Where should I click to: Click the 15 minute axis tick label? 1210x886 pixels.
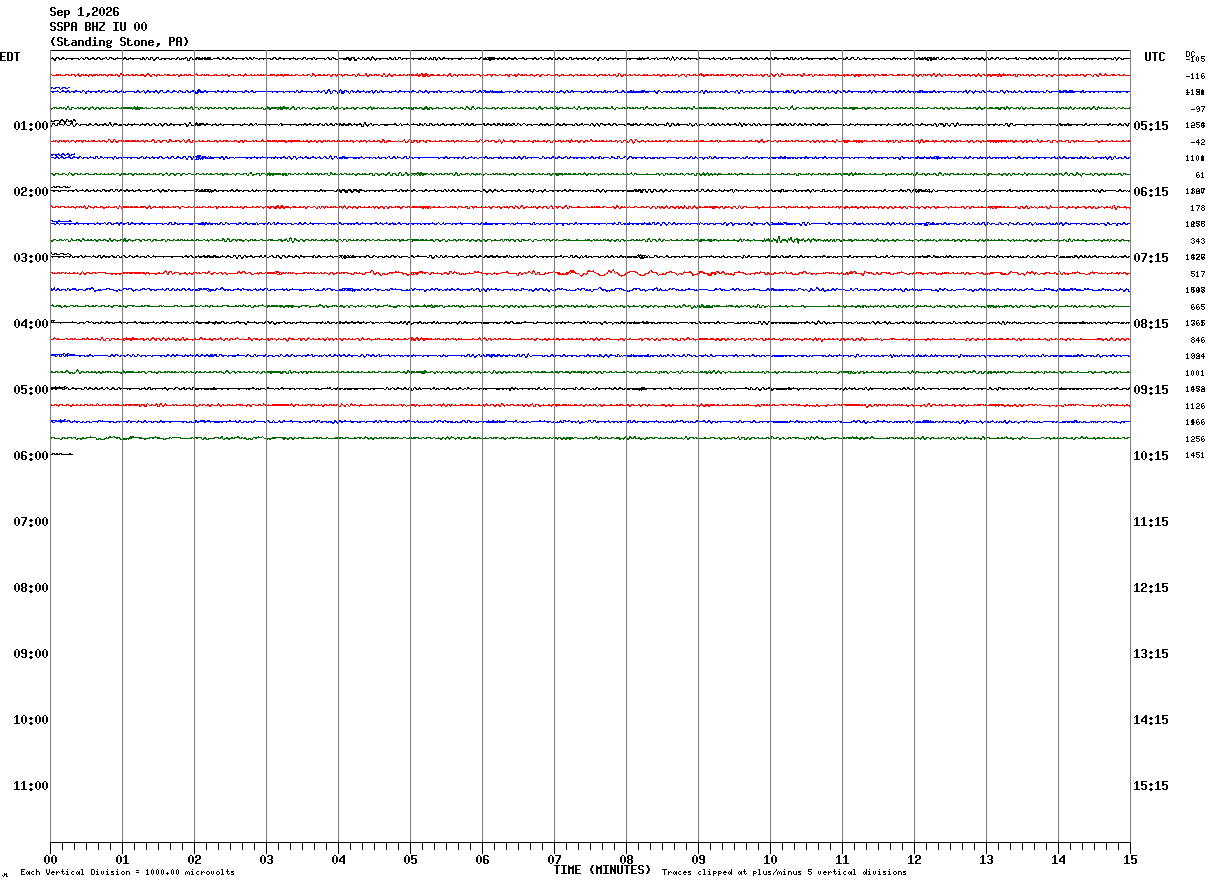tap(1130, 860)
